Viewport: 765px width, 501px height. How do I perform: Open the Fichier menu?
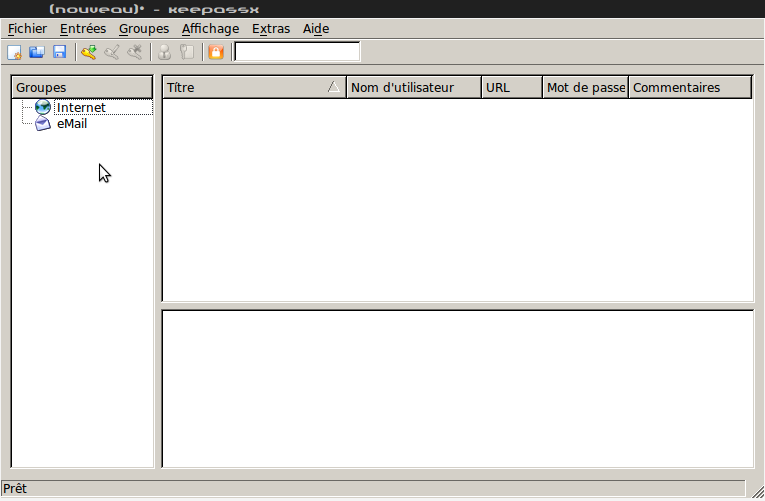click(27, 29)
